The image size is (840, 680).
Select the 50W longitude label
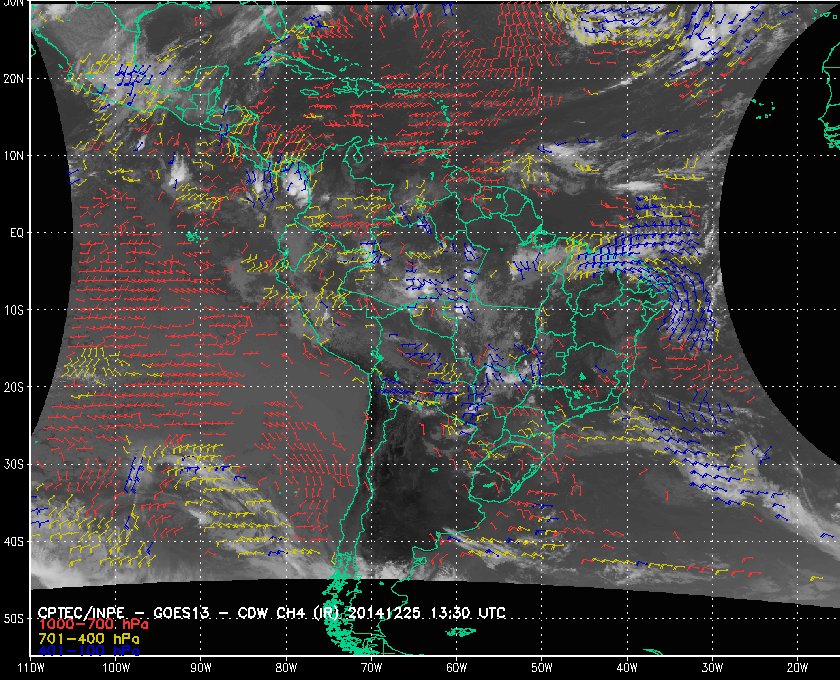(x=542, y=668)
